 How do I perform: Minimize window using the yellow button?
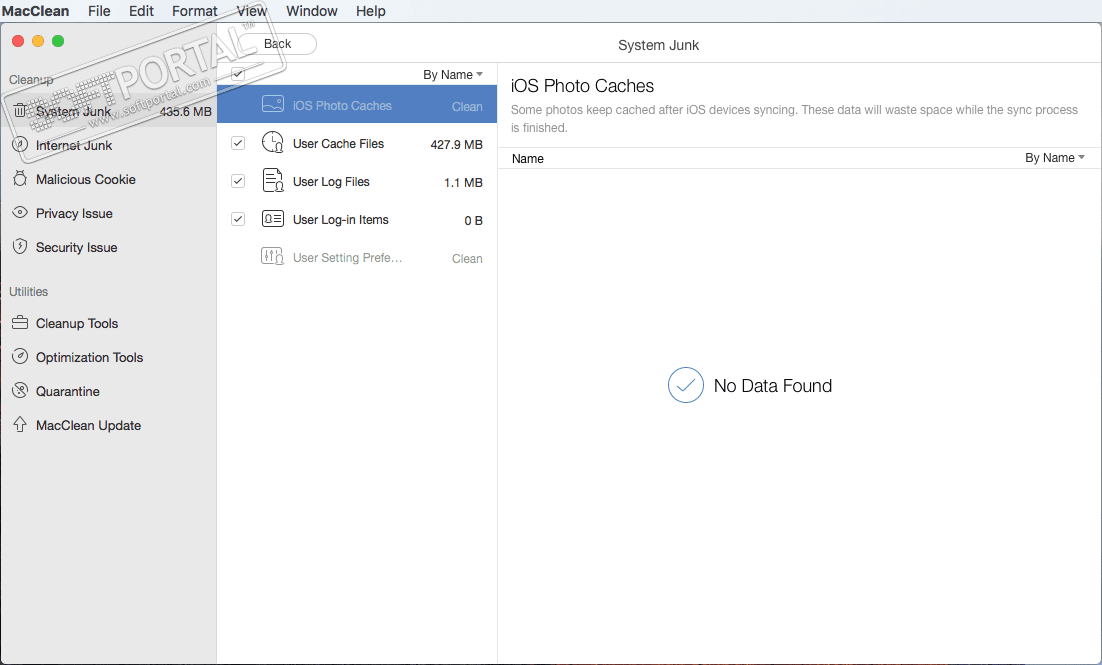(38, 41)
